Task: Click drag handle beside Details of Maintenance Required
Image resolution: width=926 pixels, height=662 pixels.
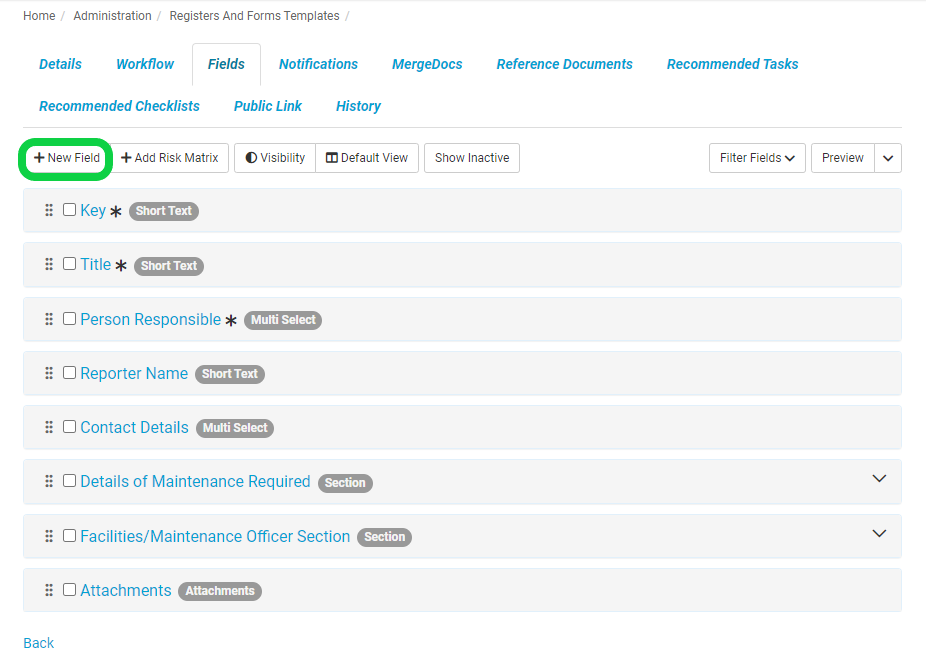Action: point(49,481)
